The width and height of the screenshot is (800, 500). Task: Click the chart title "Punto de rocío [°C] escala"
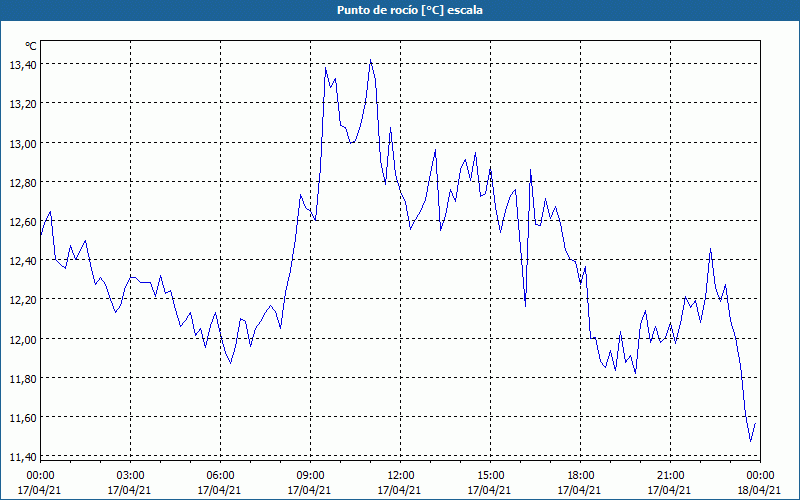coord(410,10)
